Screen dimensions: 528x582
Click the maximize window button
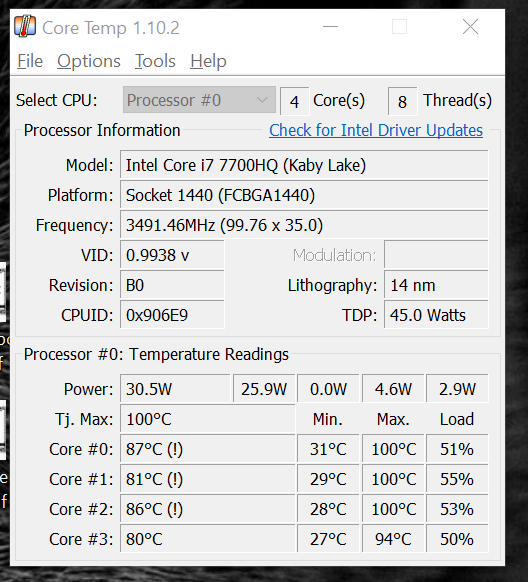(399, 27)
